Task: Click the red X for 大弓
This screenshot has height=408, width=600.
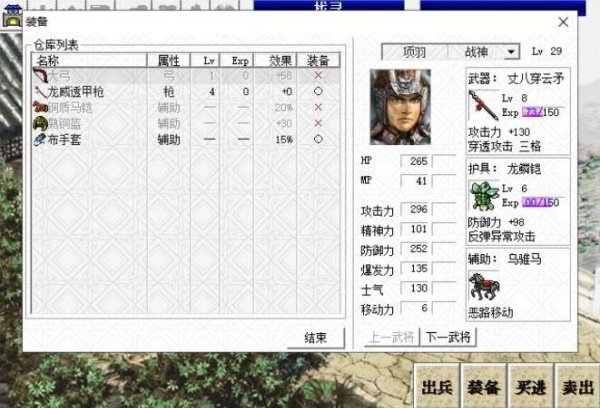Action: [318, 75]
